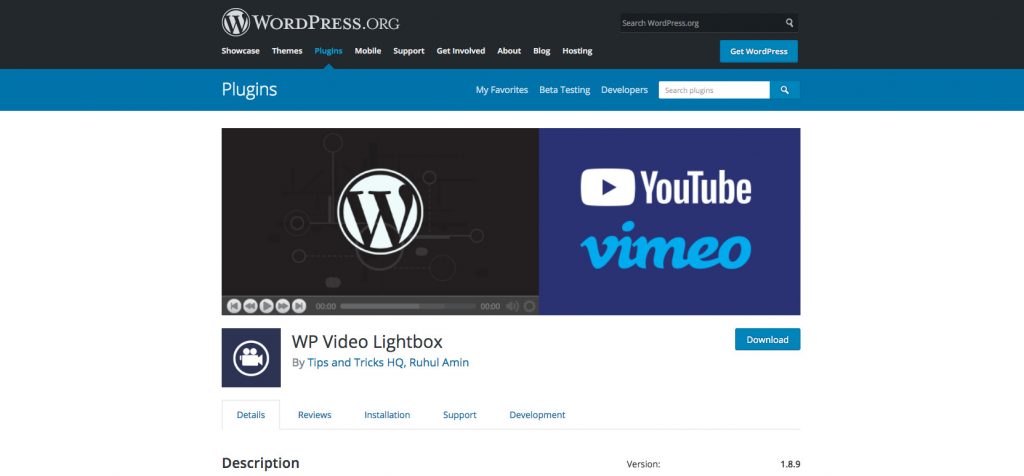Click the fast-forward control in banner player
This screenshot has width=1024, height=476.
(x=283, y=306)
